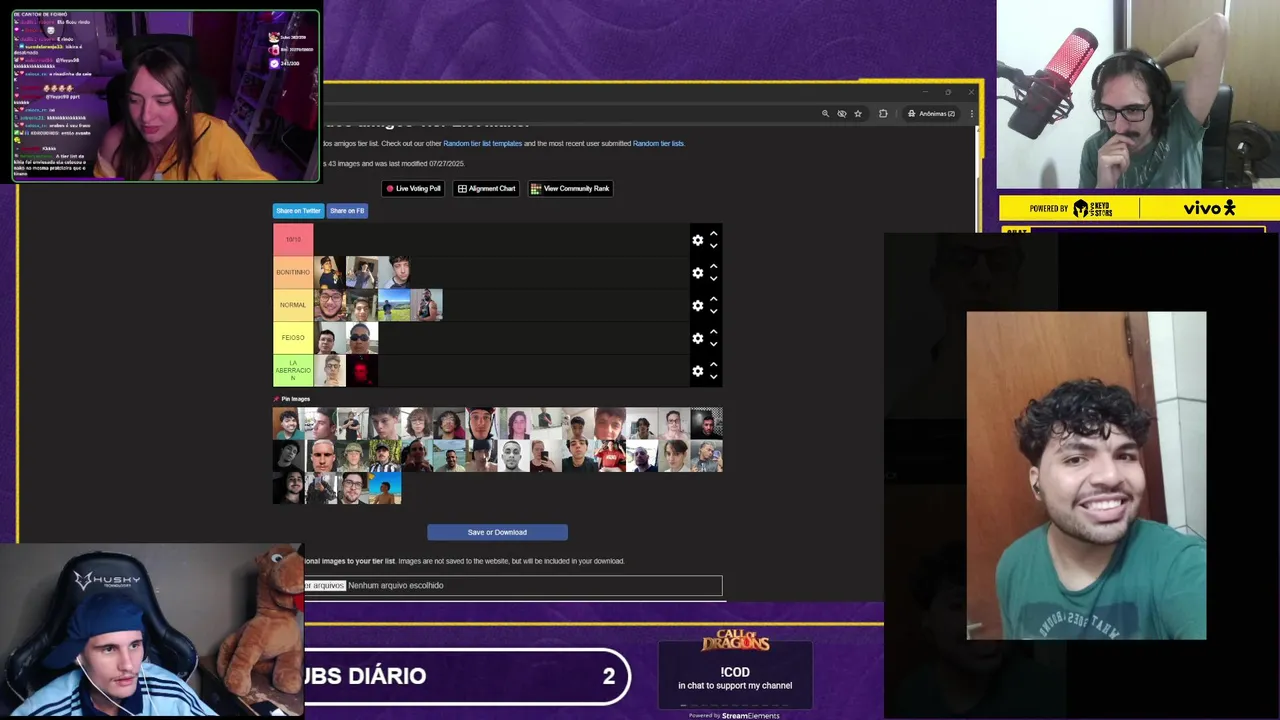The image size is (1280, 720).
Task: Select the beach photo with blue sky in image pool
Action: click(x=385, y=488)
